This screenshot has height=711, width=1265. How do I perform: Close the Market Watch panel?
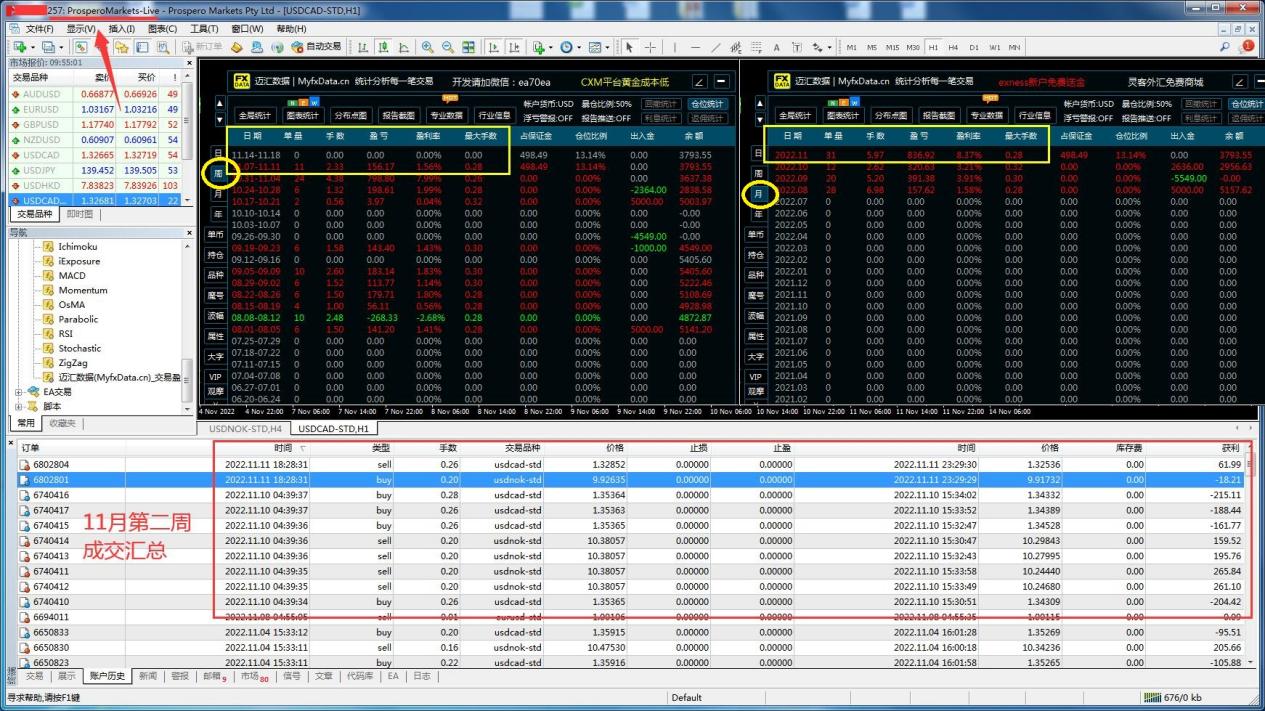[189, 62]
